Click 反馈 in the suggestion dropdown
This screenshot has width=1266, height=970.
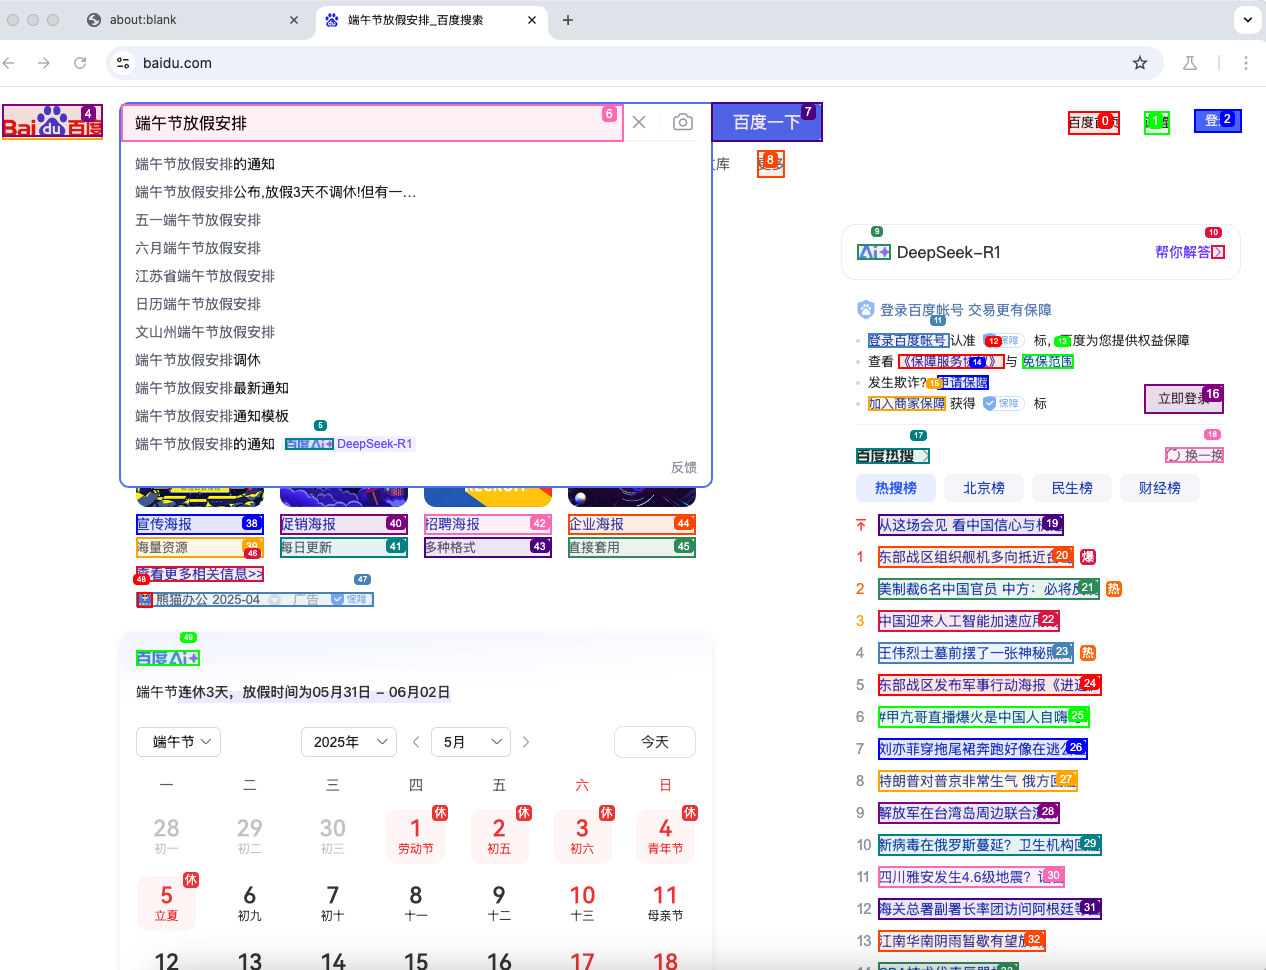[x=684, y=467]
